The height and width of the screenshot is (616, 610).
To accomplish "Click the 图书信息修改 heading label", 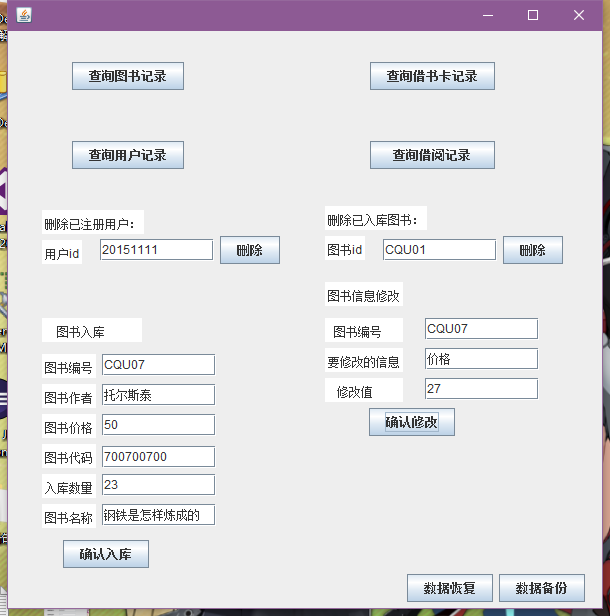I will click(x=364, y=294).
